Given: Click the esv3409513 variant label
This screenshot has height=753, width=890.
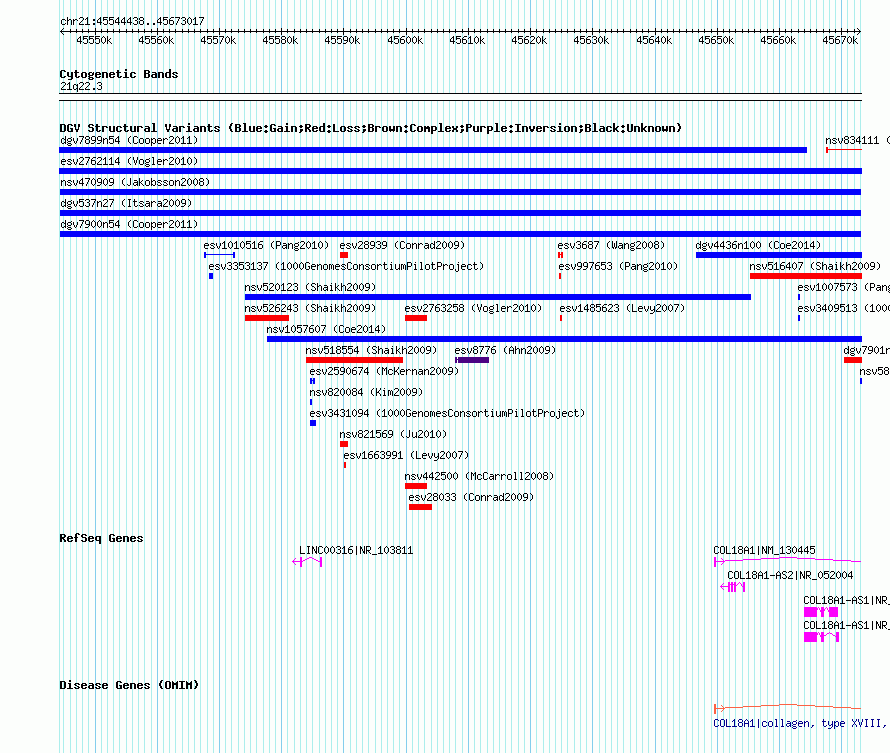Looking at the screenshot, I should [x=843, y=308].
